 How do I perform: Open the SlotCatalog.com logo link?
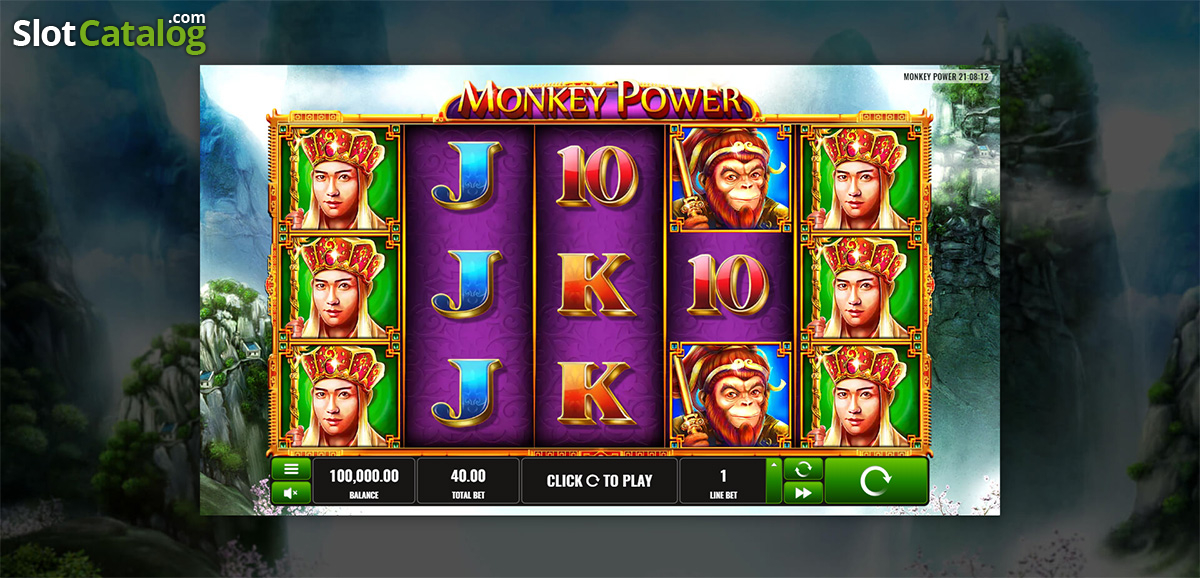110,32
